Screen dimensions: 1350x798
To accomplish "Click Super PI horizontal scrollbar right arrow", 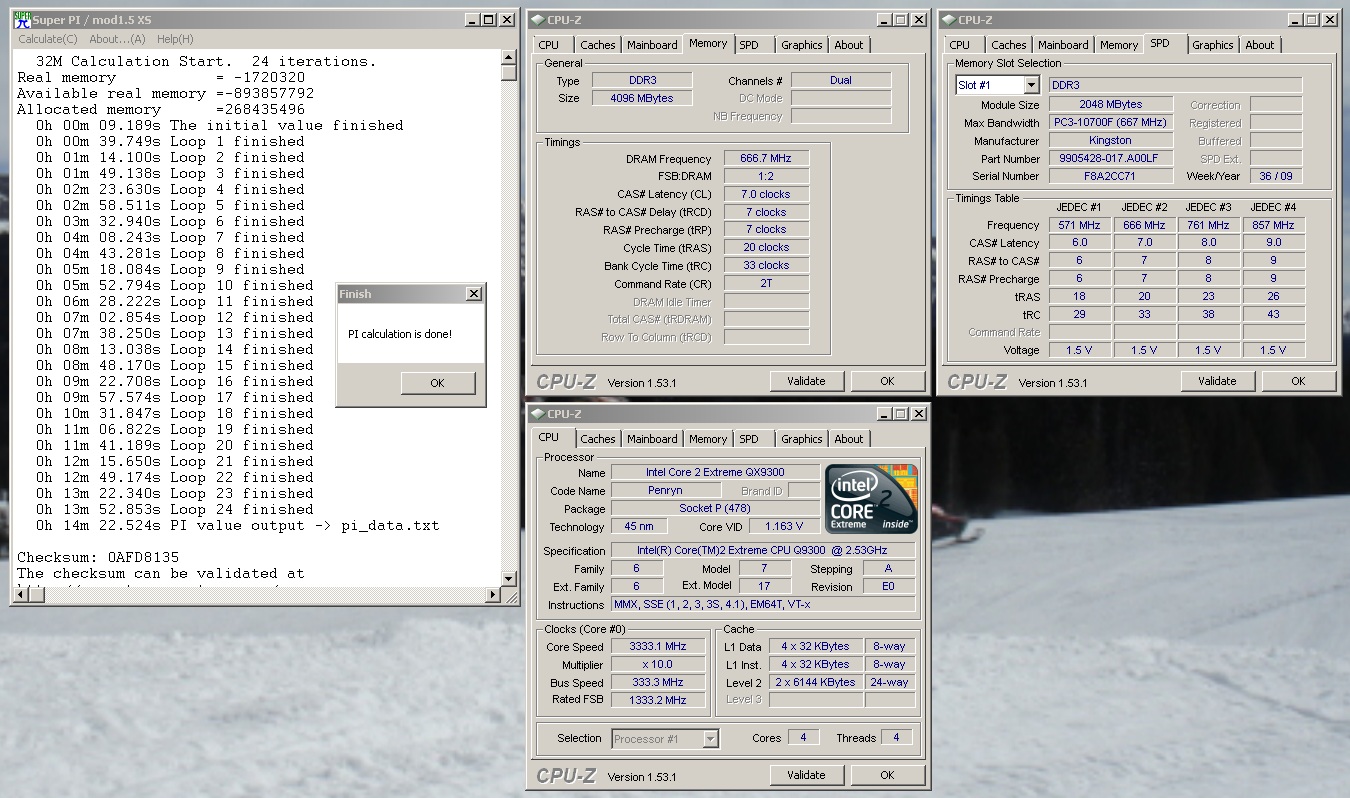I will pyautogui.click(x=492, y=594).
